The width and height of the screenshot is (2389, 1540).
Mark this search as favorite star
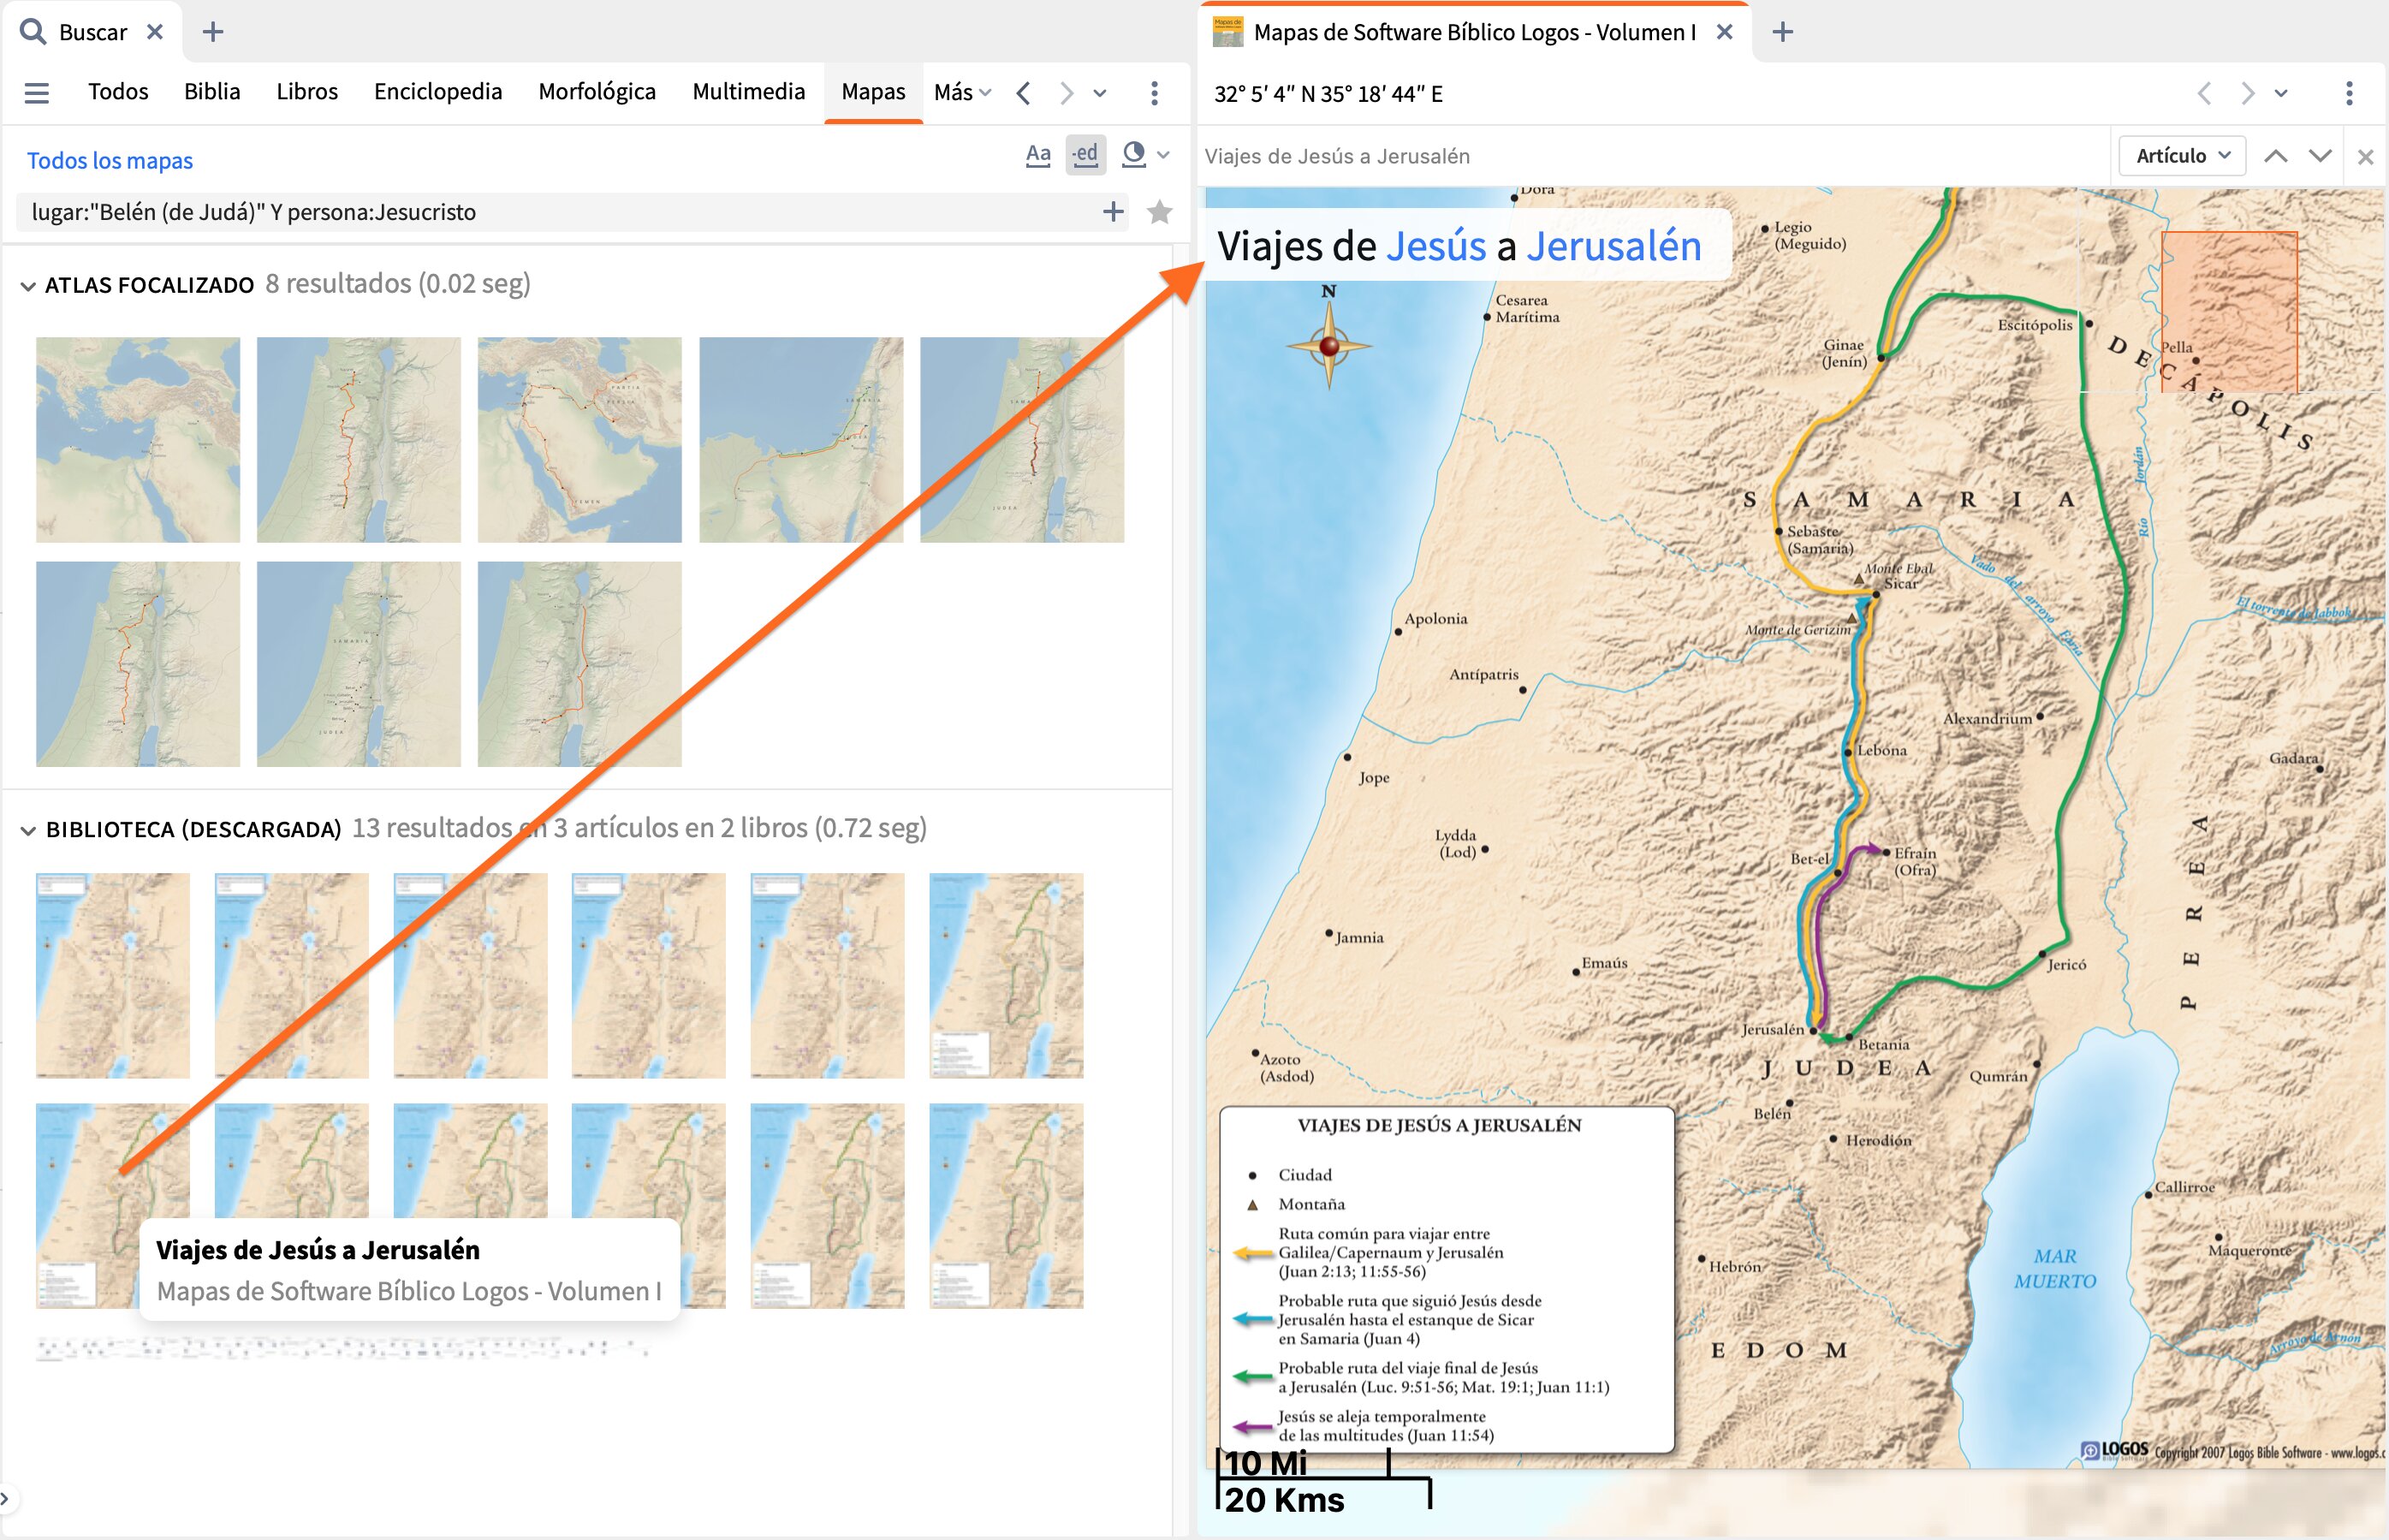(x=1159, y=212)
